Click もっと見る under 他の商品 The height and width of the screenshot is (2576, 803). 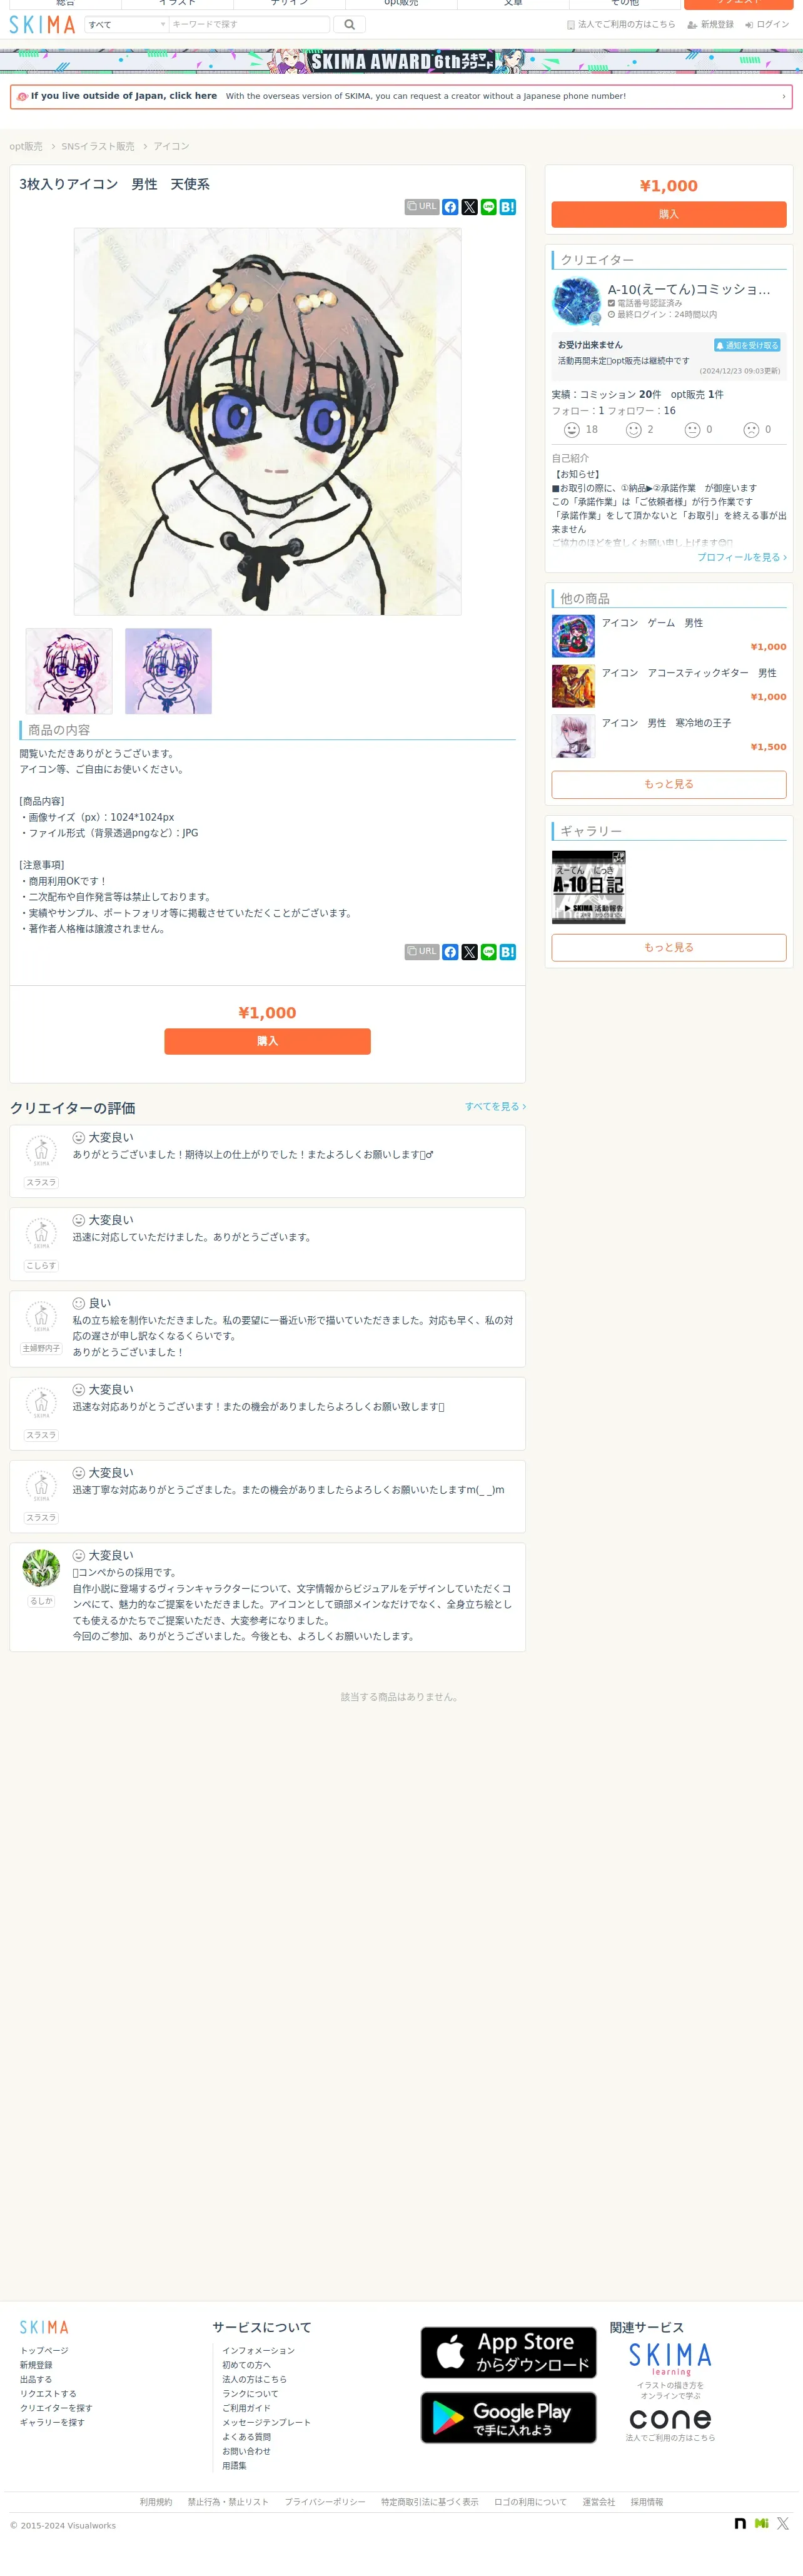[x=668, y=784]
